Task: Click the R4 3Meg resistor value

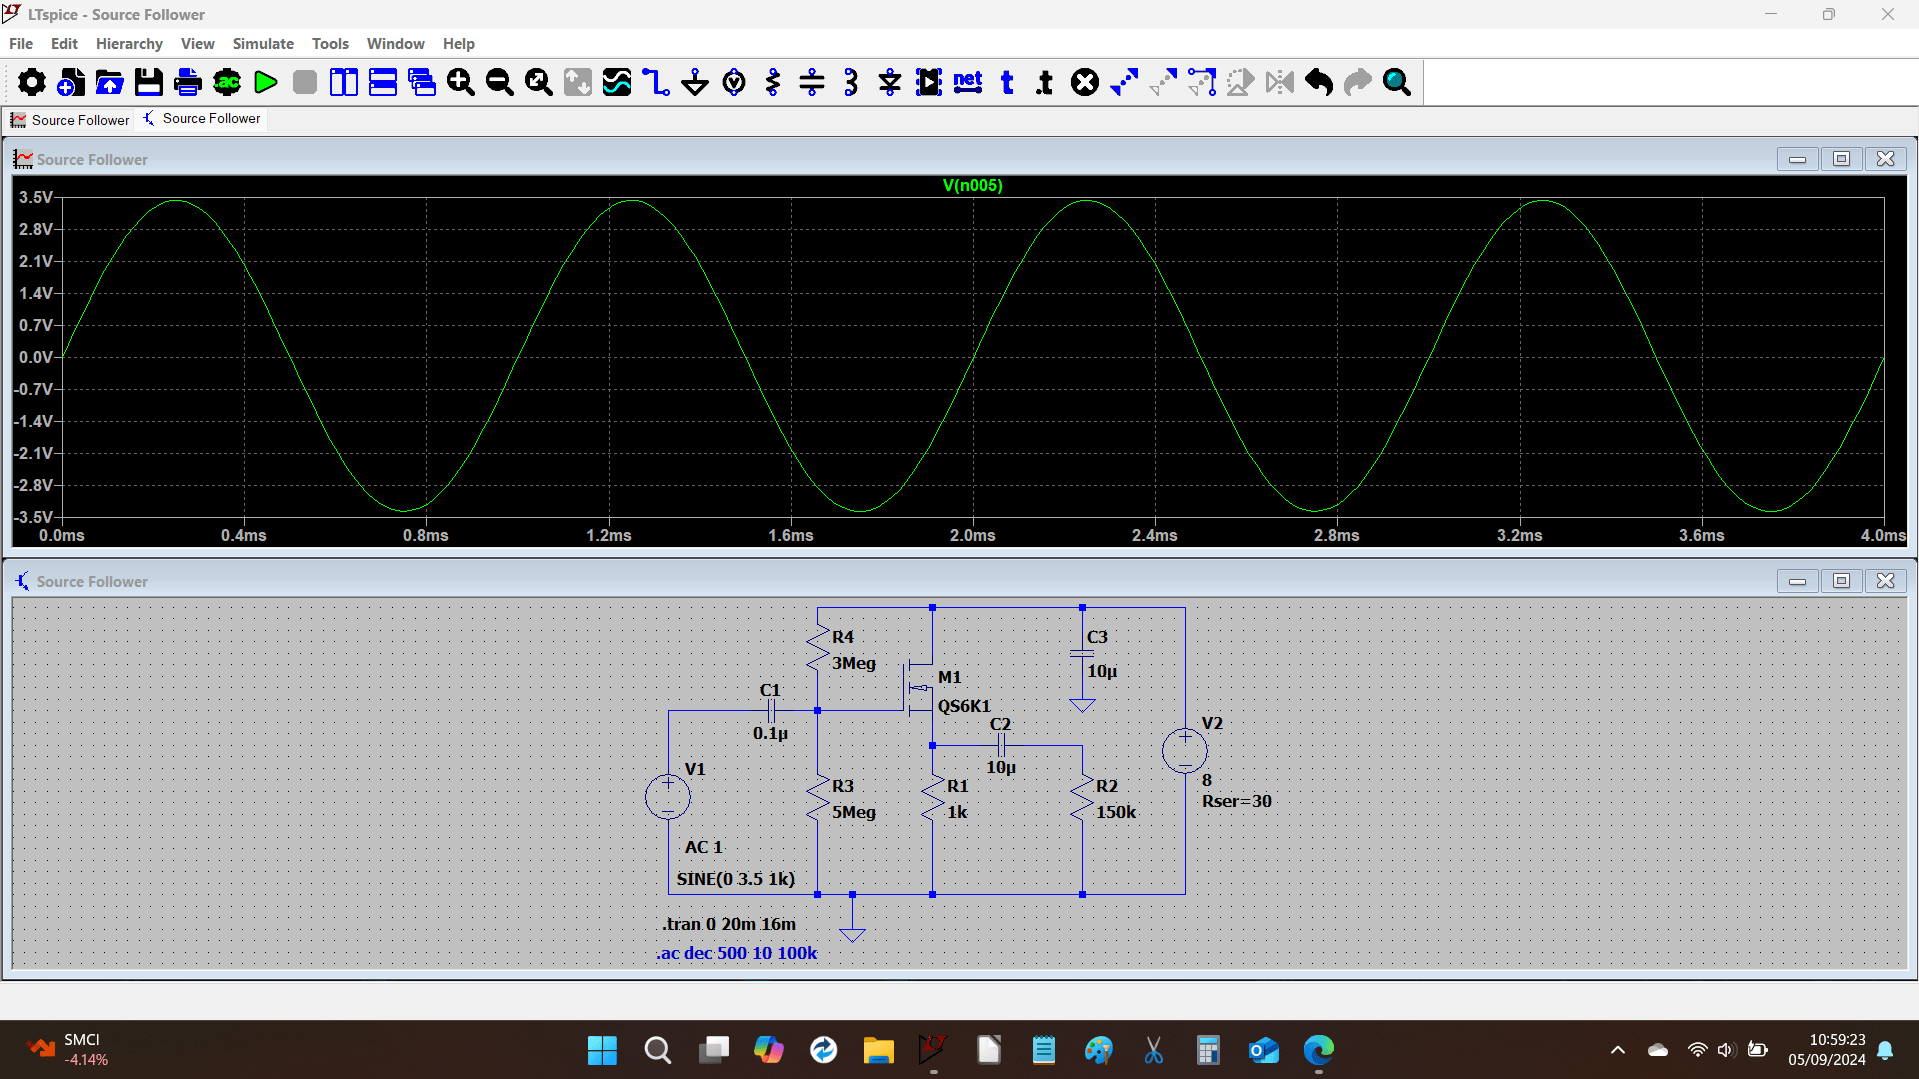Action: click(x=854, y=663)
